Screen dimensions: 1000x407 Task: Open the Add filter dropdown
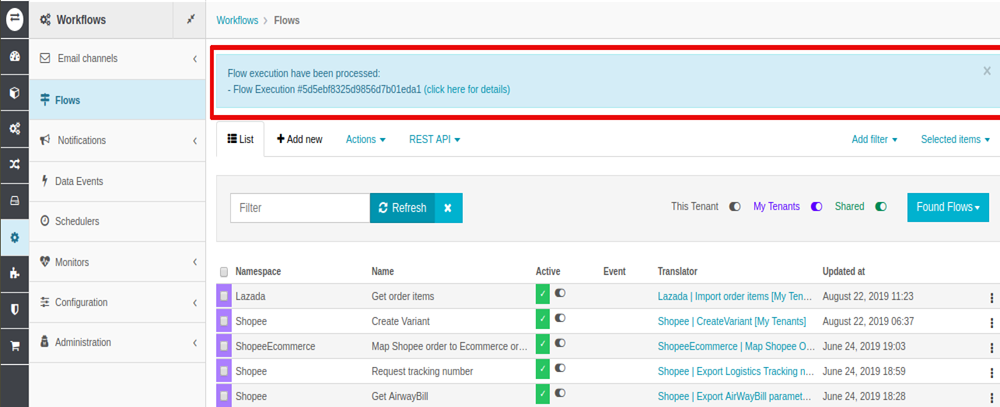pyautogui.click(x=874, y=139)
